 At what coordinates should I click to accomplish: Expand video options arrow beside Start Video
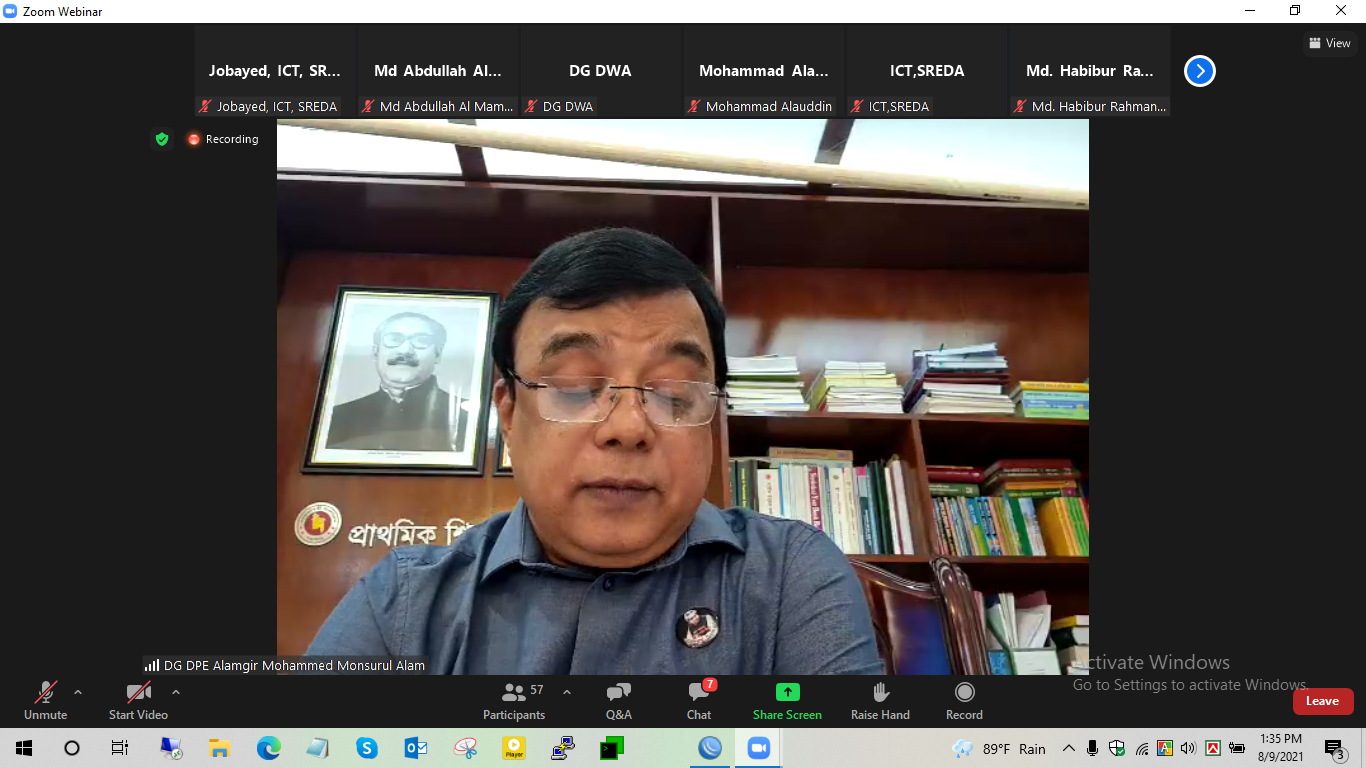click(176, 692)
